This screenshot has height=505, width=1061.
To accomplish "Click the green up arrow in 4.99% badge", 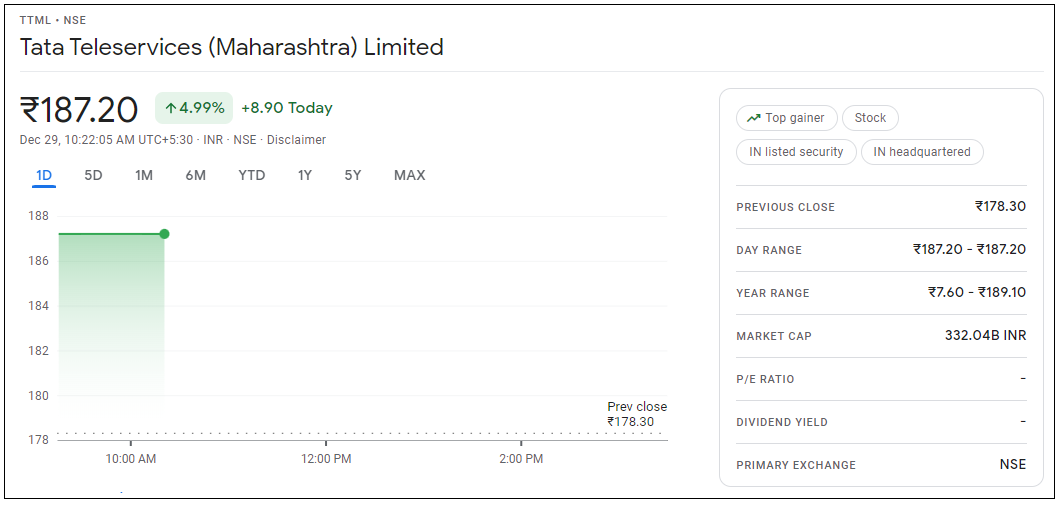I will (171, 108).
